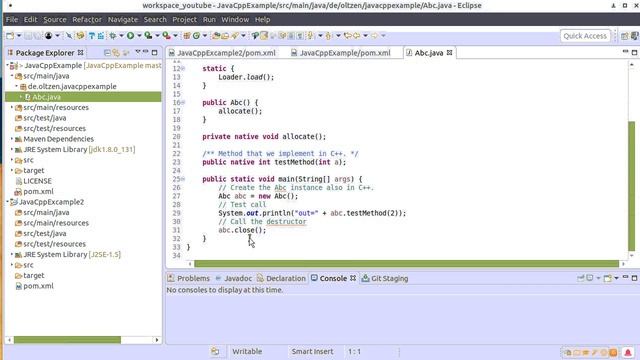Click the editor horizontal scrollbar
Viewport: 640px width, 360px height.
(406, 264)
